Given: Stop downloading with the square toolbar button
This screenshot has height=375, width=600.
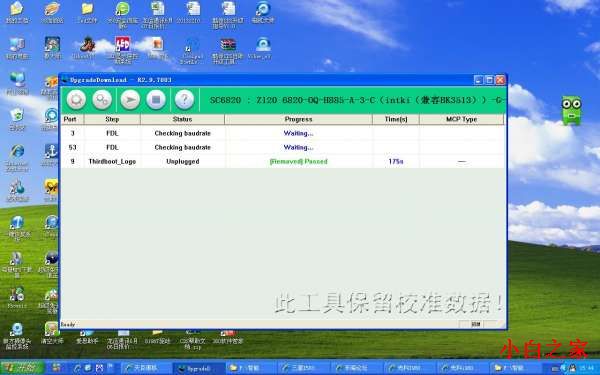Looking at the screenshot, I should 156,100.
